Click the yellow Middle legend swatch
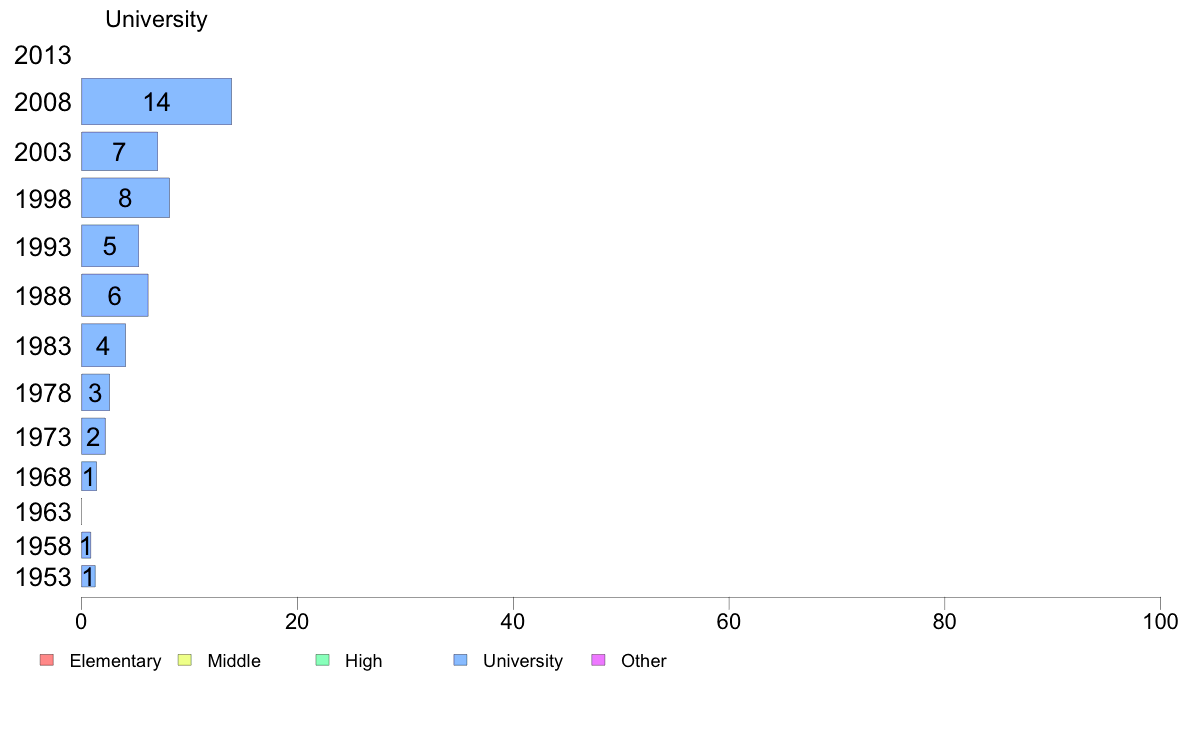Image resolution: width=1188 pixels, height=736 pixels. pyautogui.click(x=184, y=660)
